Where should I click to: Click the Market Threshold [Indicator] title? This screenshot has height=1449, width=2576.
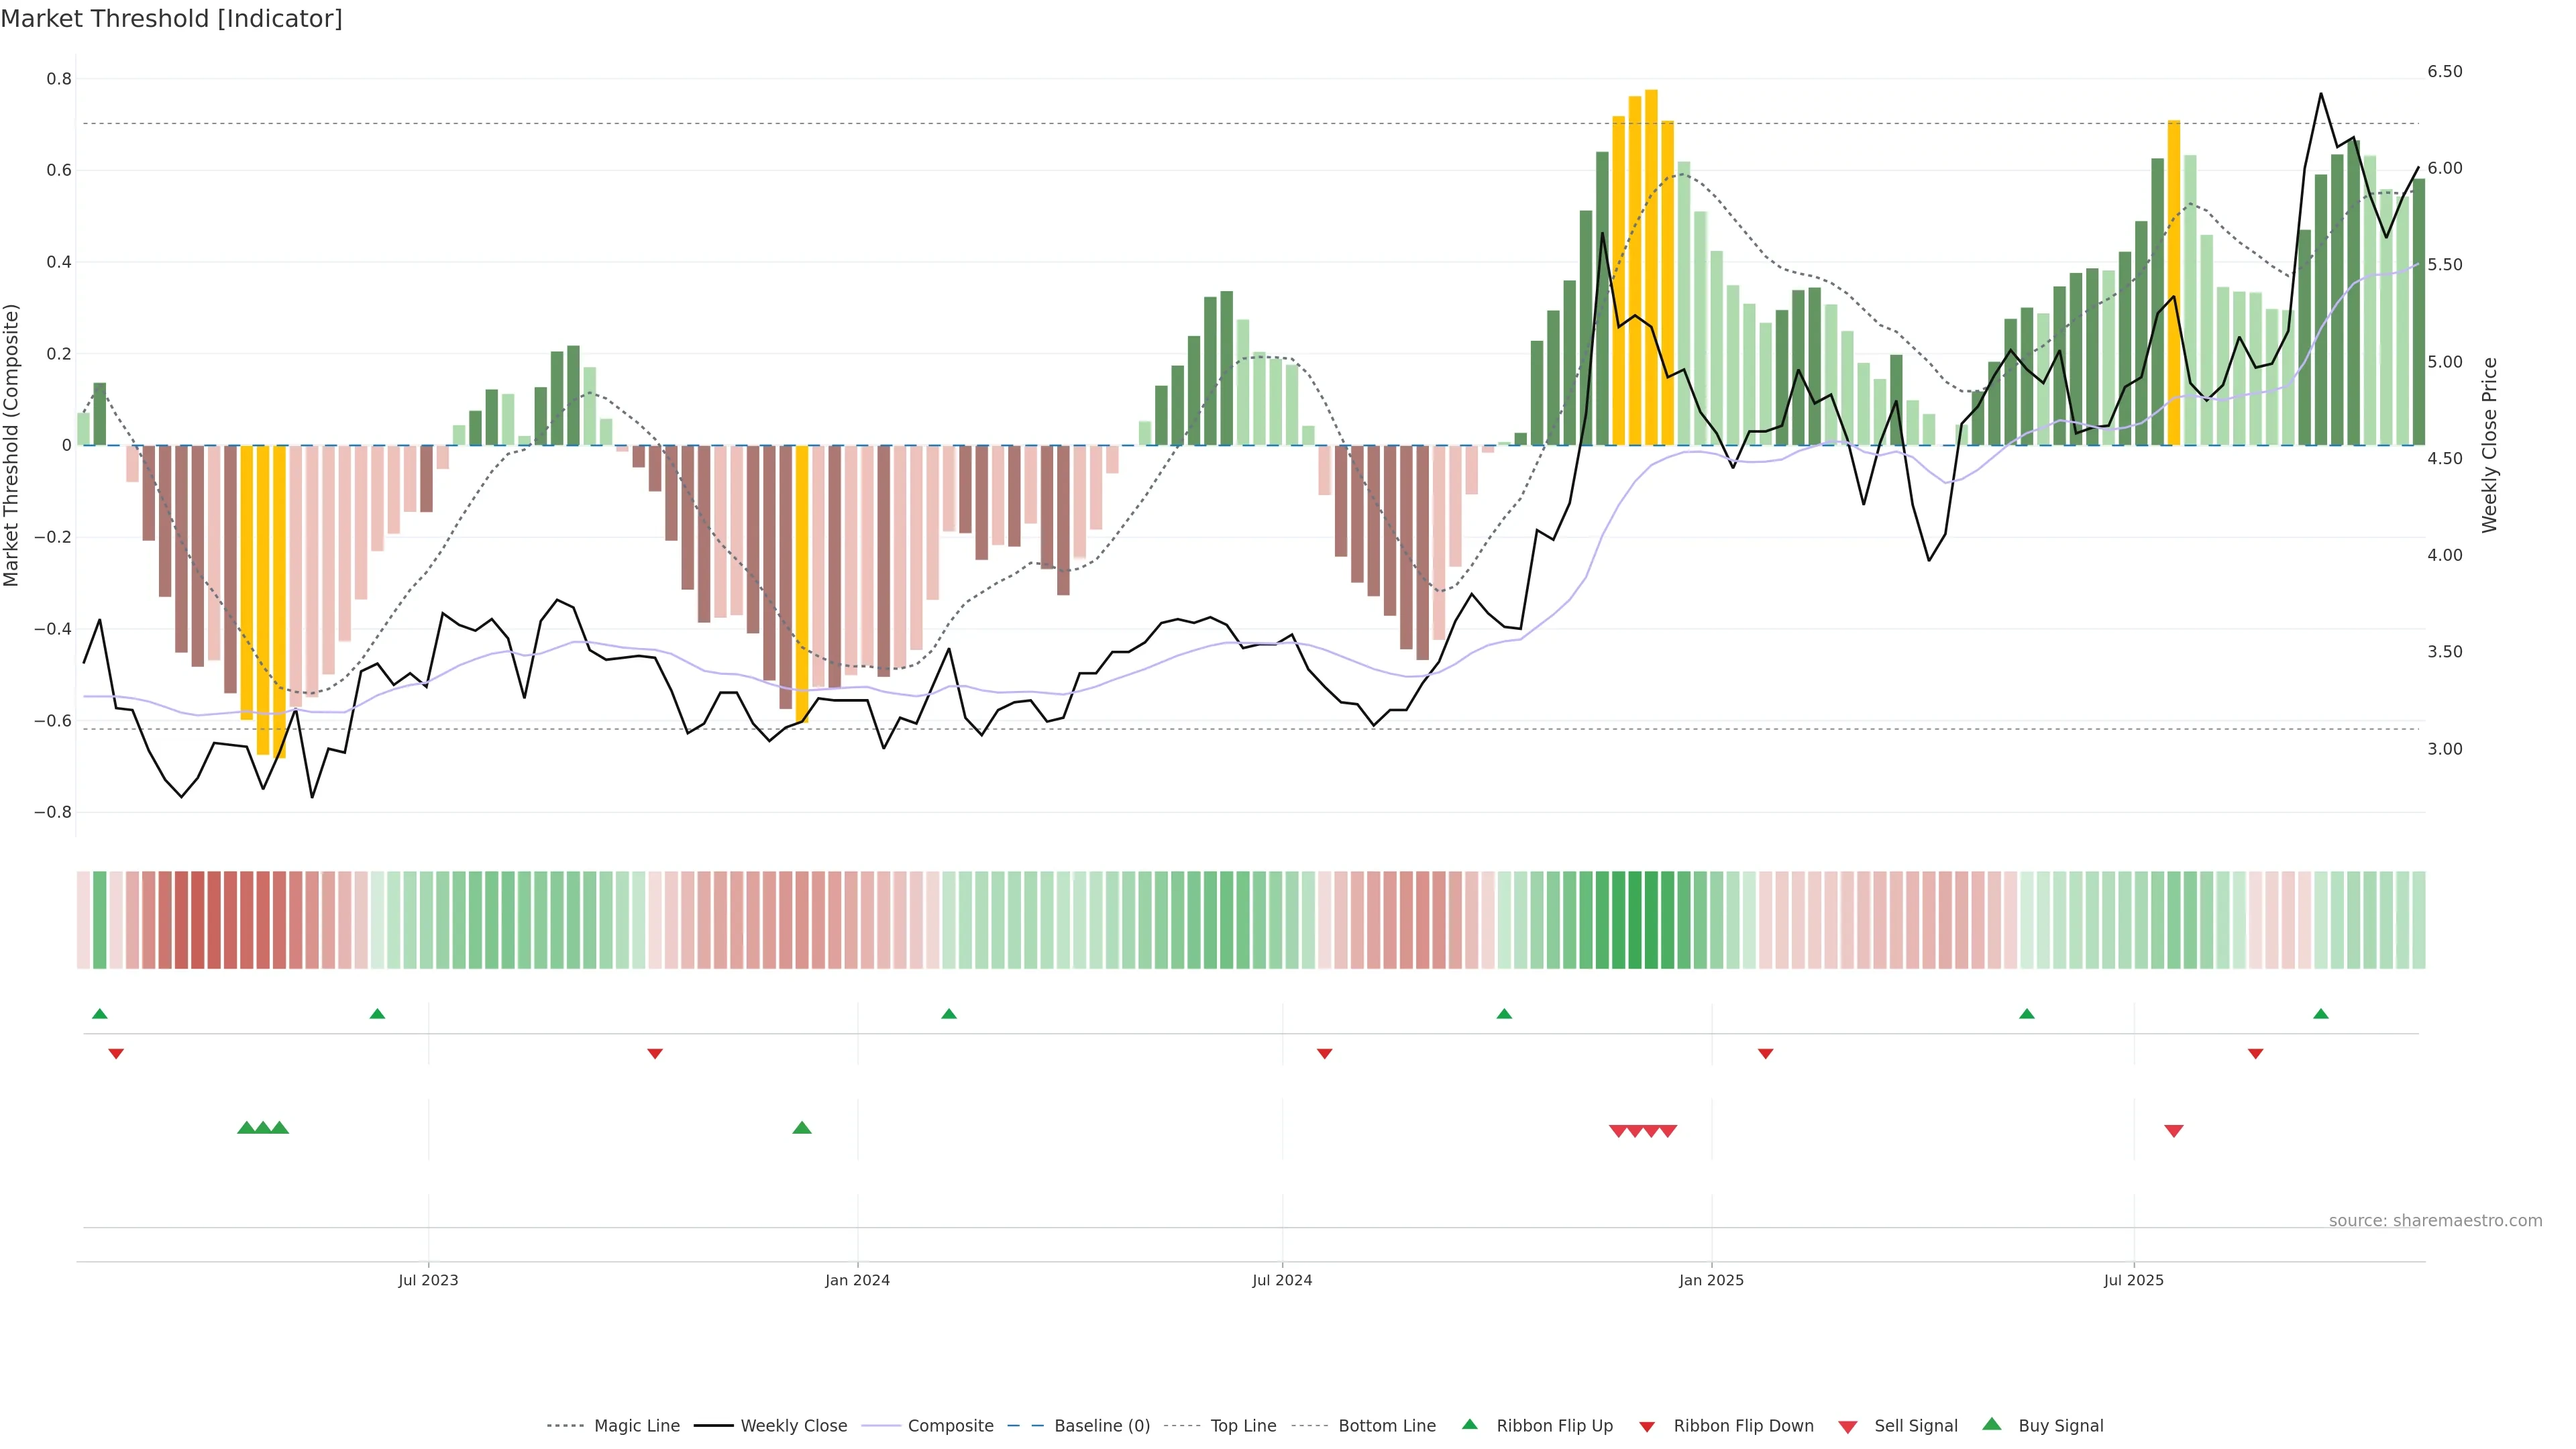(x=171, y=19)
